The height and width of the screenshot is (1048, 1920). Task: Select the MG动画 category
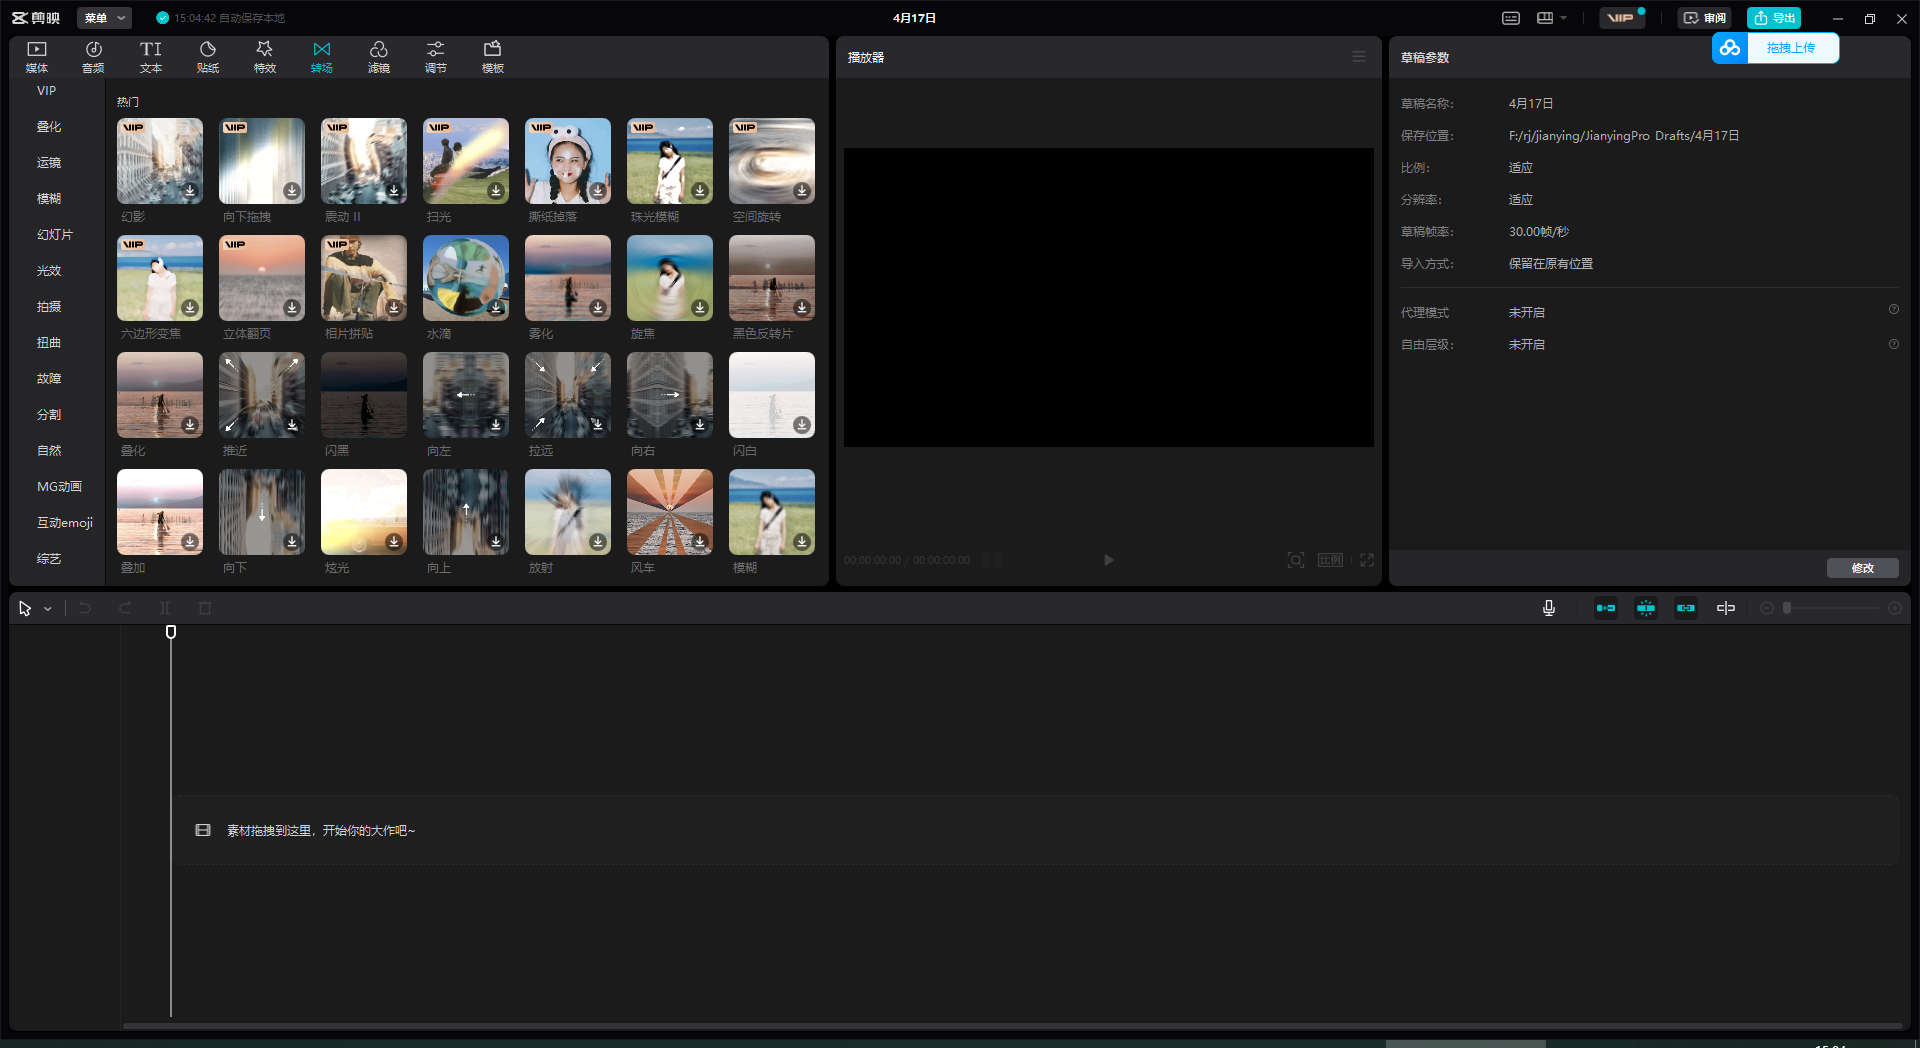click(59, 487)
